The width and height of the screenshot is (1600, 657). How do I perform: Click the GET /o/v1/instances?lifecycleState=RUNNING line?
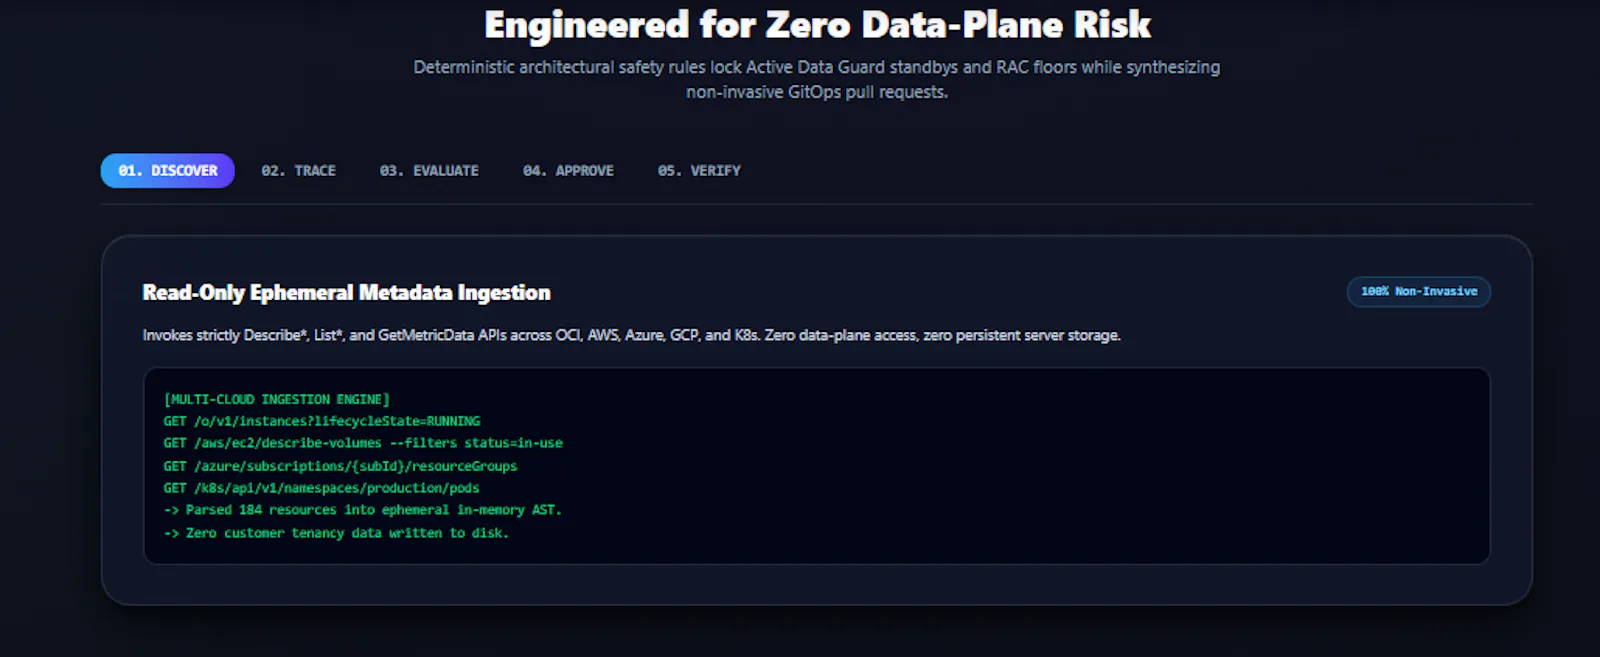coord(322,421)
